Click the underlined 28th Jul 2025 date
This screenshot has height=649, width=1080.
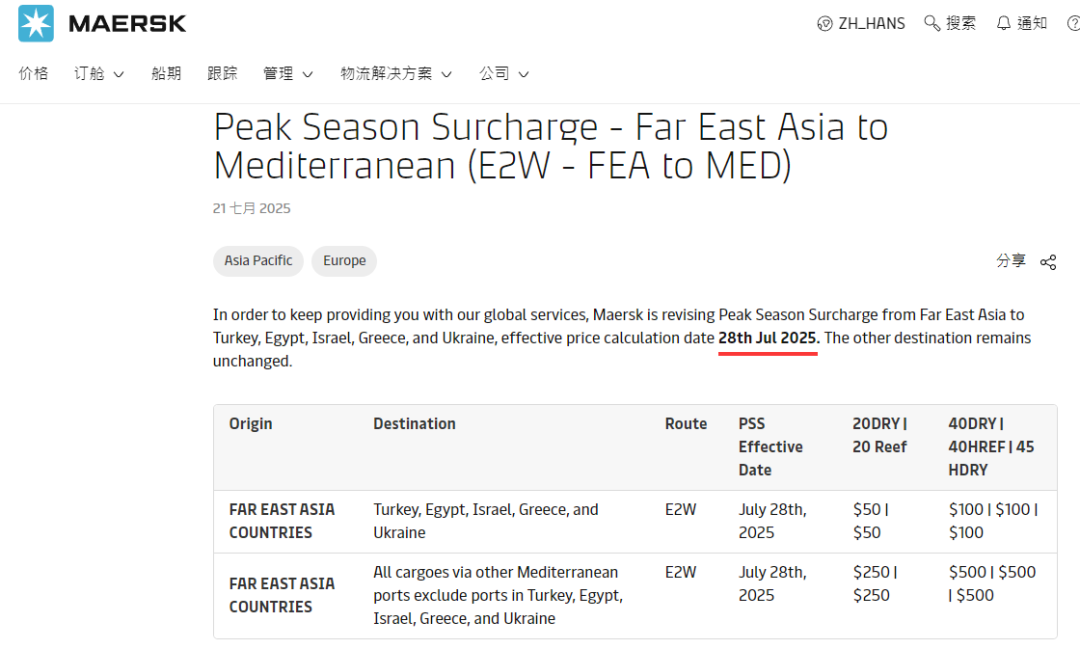coord(769,338)
